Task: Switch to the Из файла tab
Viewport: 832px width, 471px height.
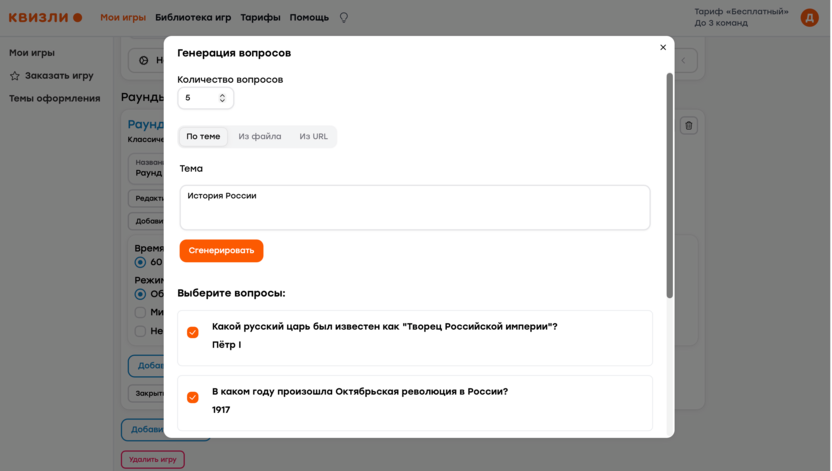Action: pyautogui.click(x=260, y=137)
